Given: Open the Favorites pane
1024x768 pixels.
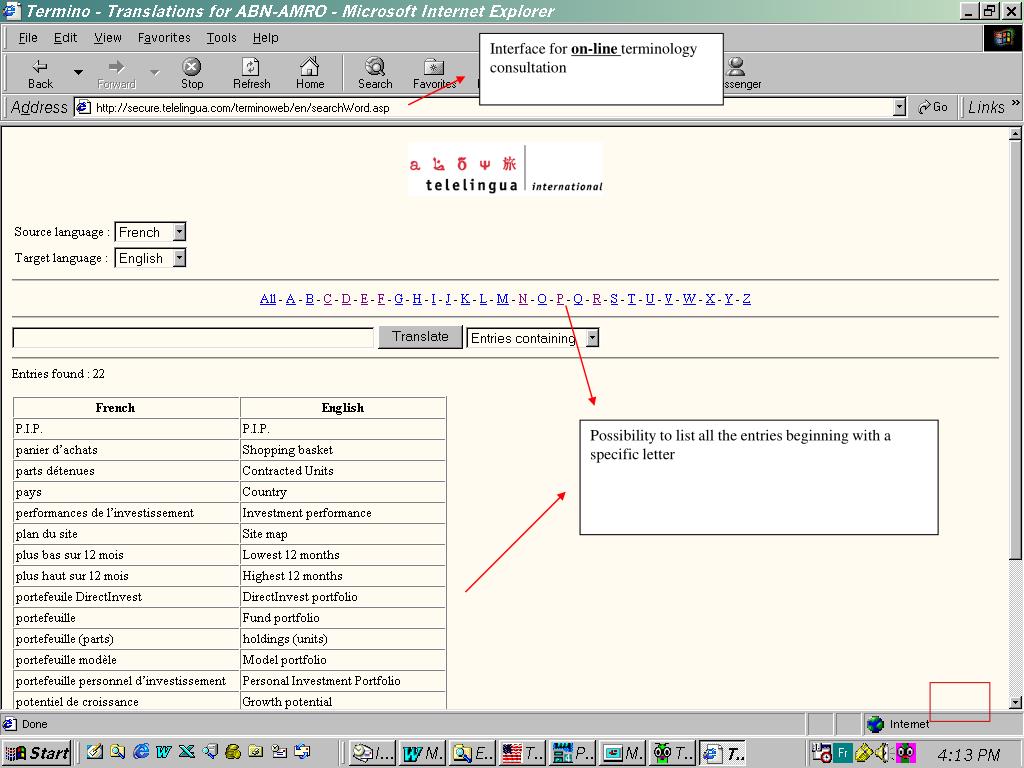Looking at the screenshot, I should click(x=434, y=73).
